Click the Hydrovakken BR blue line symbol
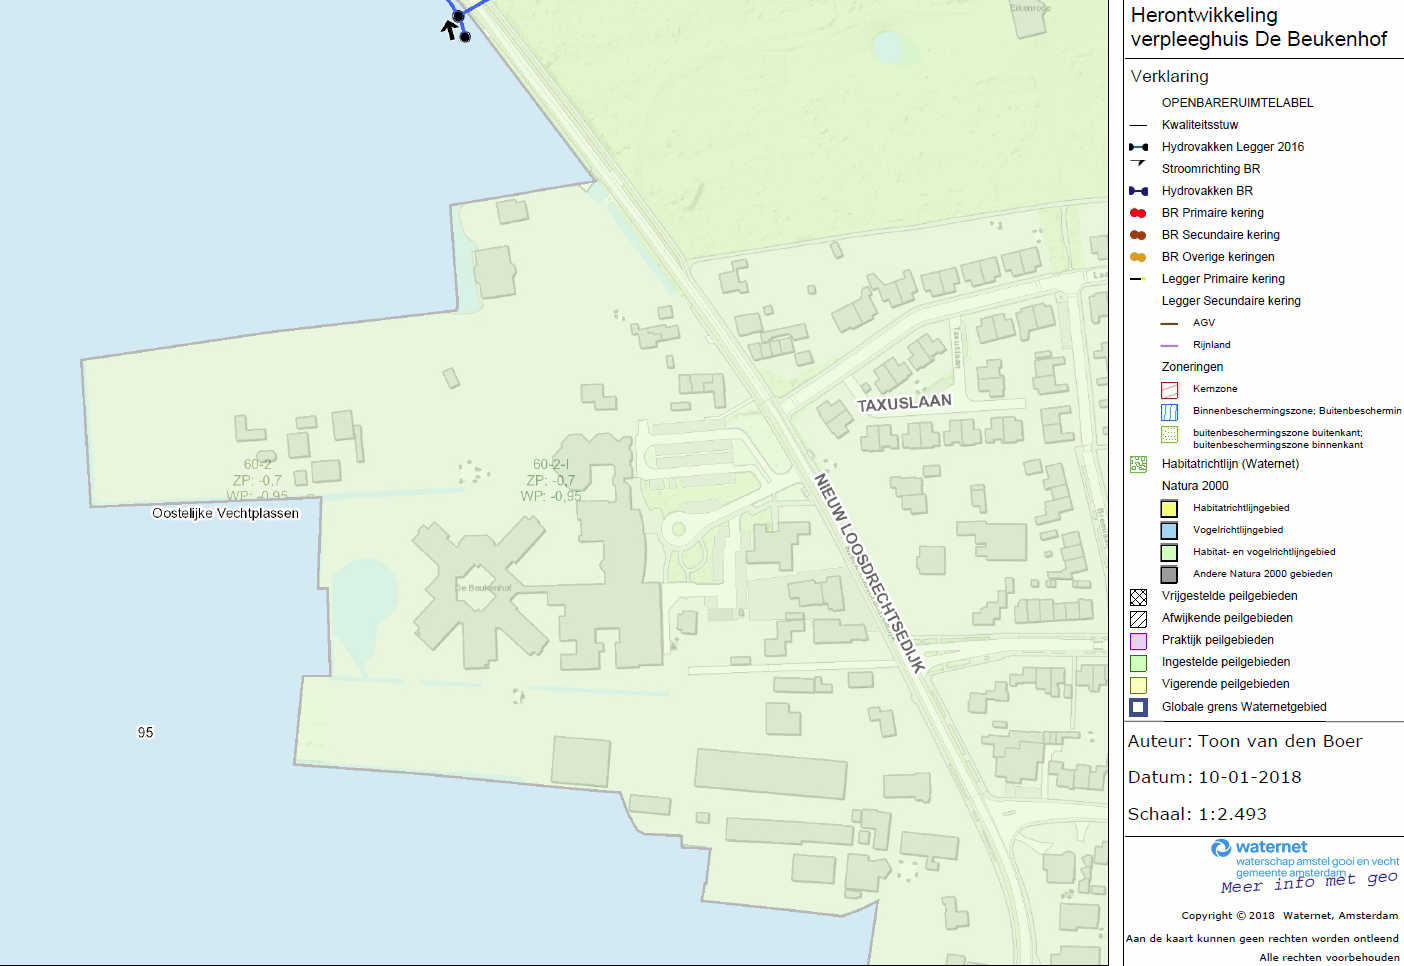The image size is (1404, 966). click(x=1138, y=191)
